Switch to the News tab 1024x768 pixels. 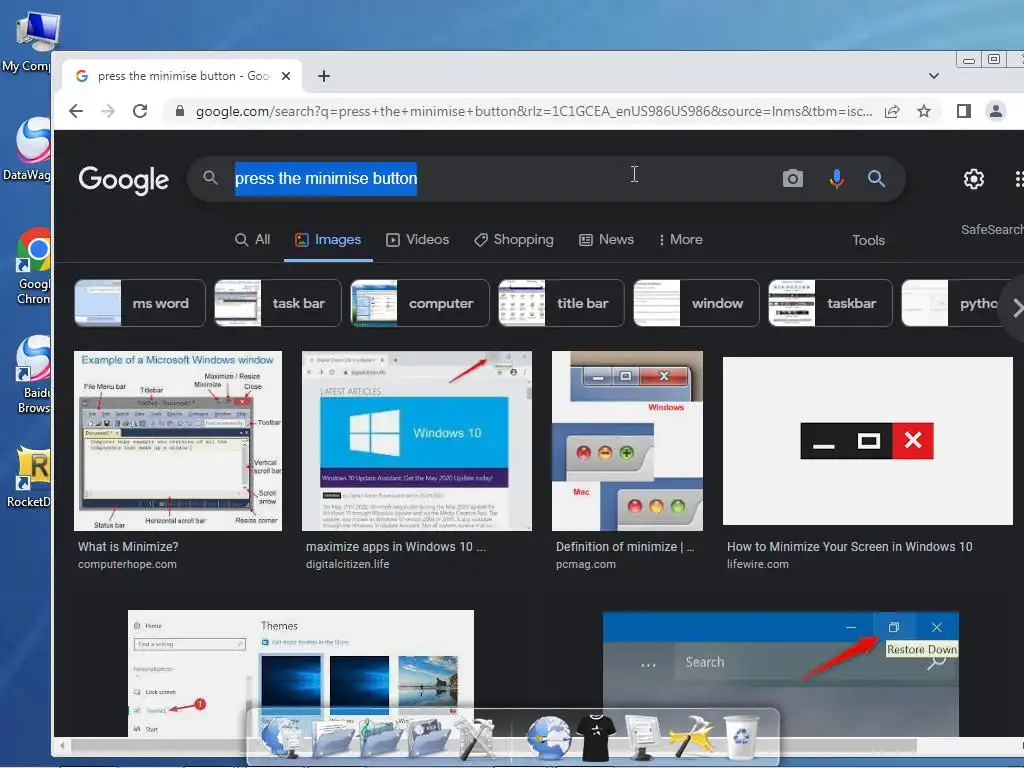[x=606, y=240]
